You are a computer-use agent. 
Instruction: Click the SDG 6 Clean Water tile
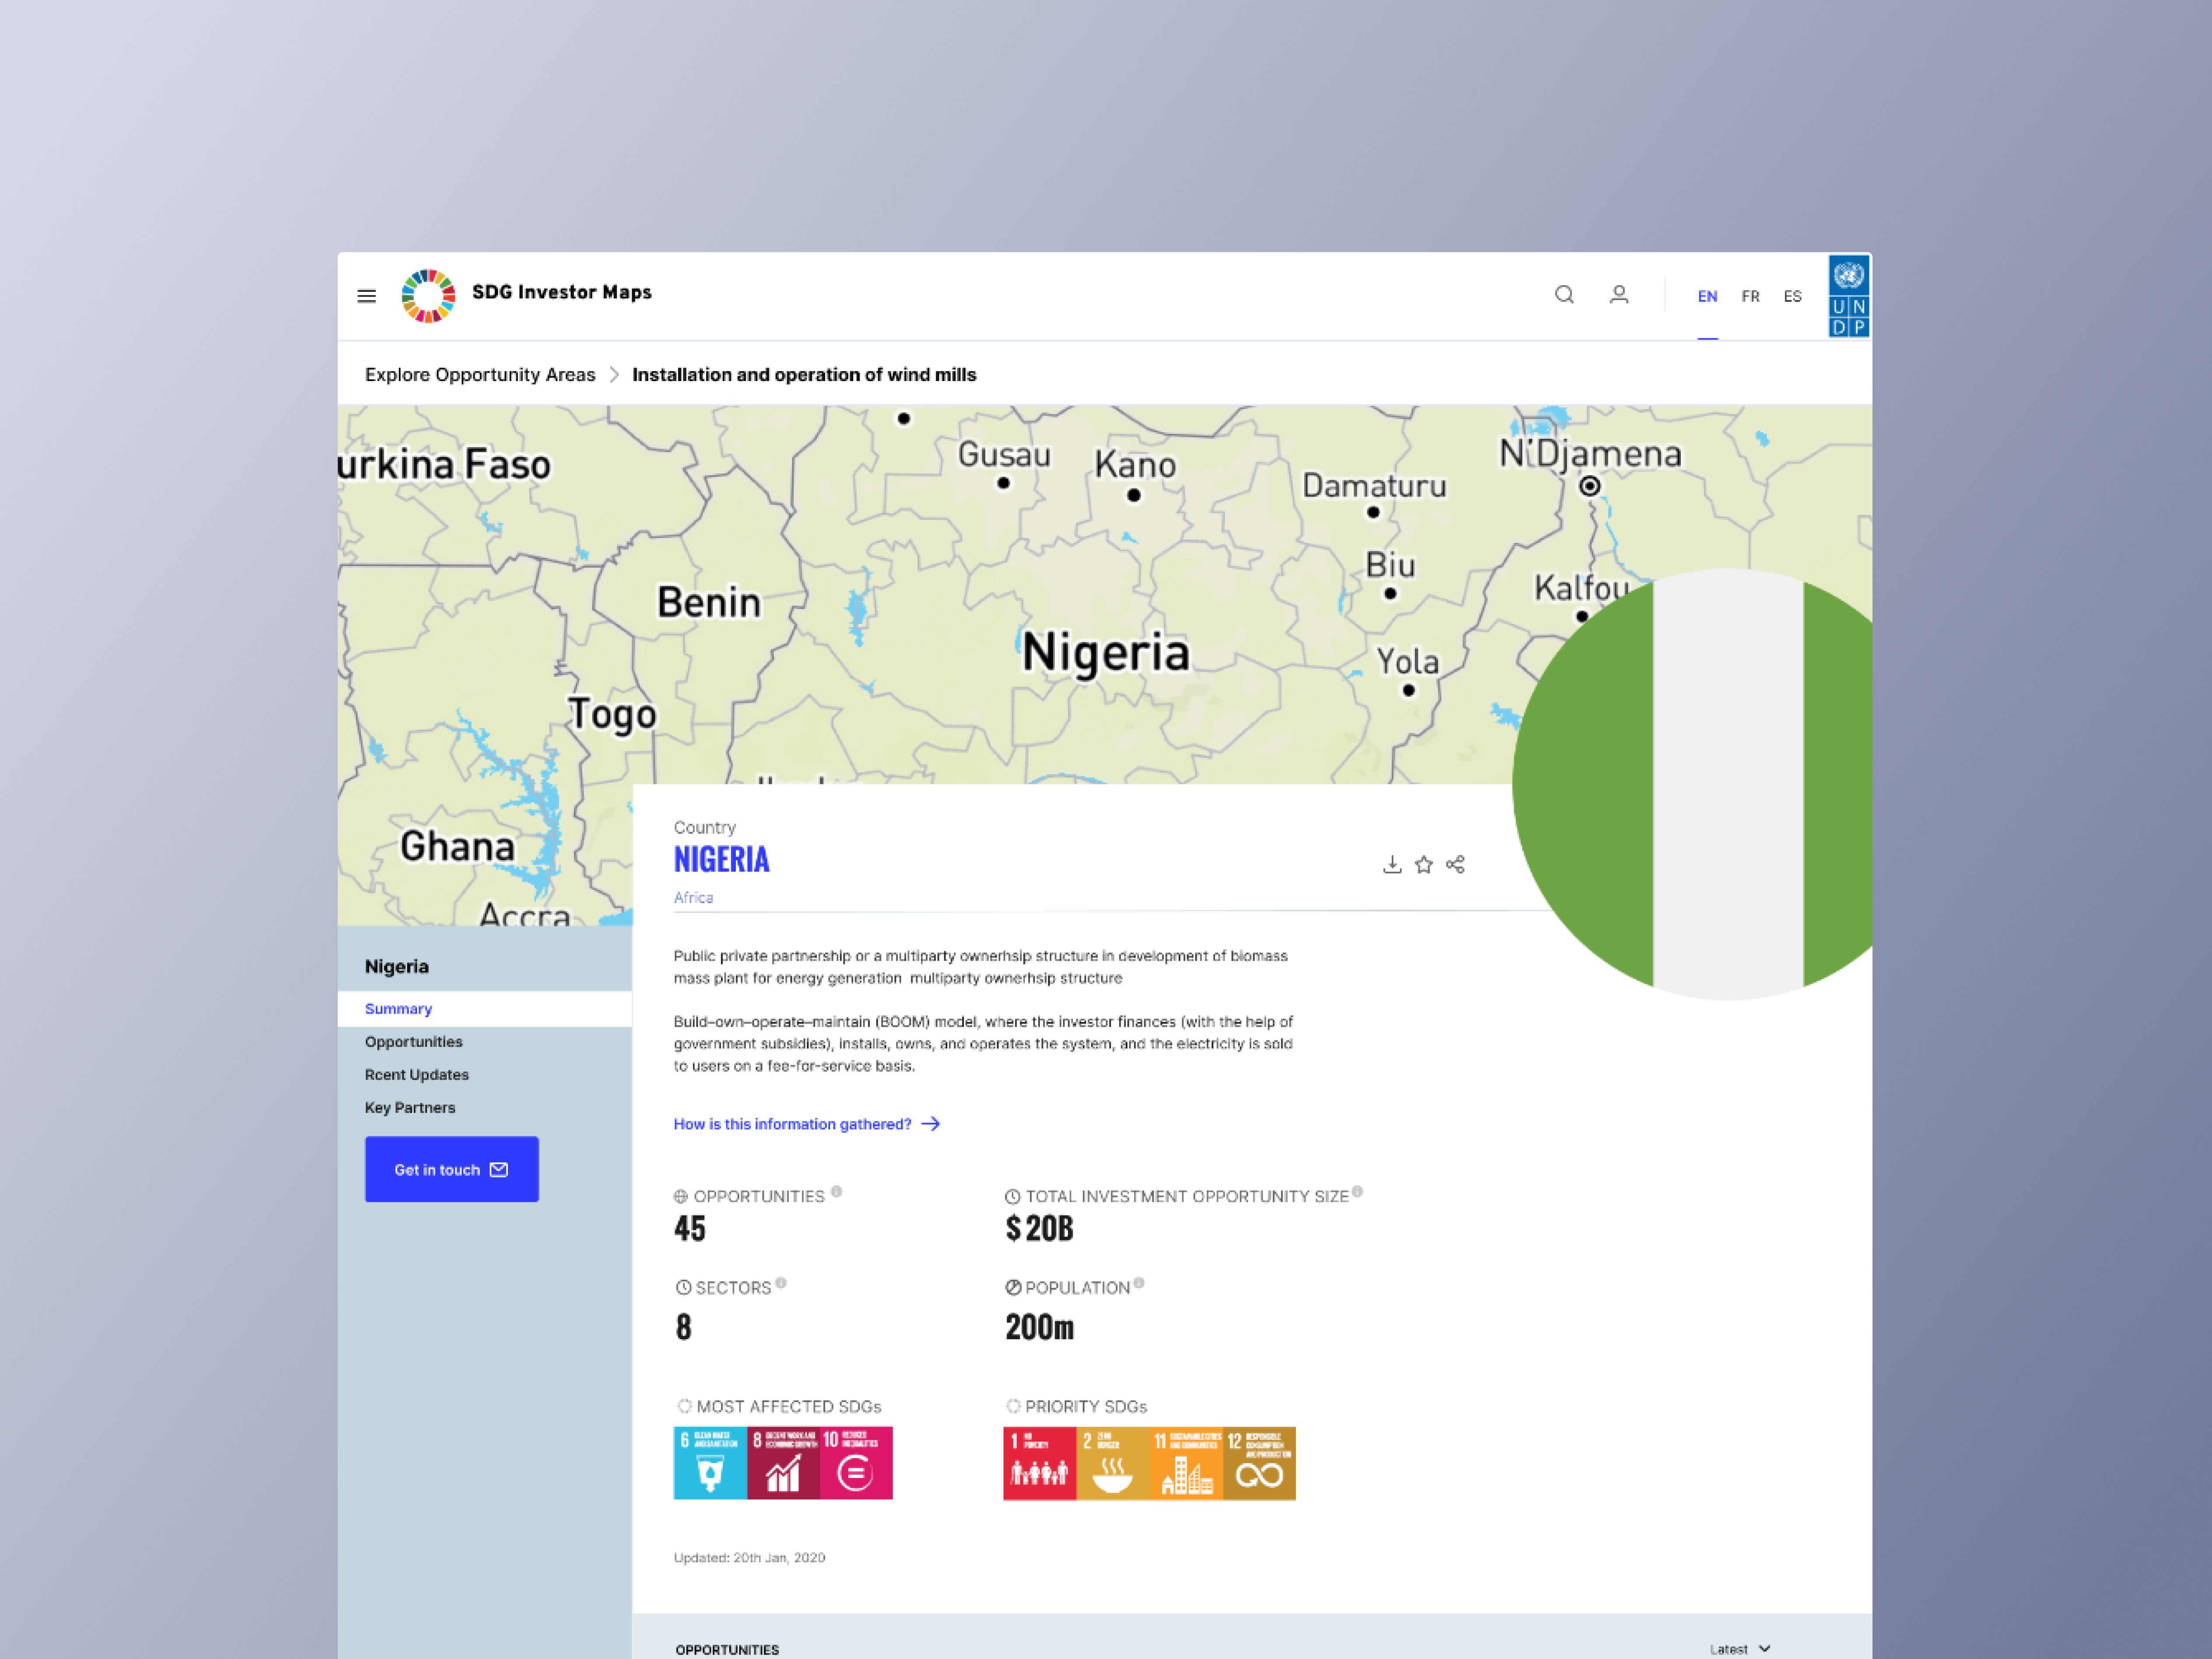pyautogui.click(x=710, y=1463)
